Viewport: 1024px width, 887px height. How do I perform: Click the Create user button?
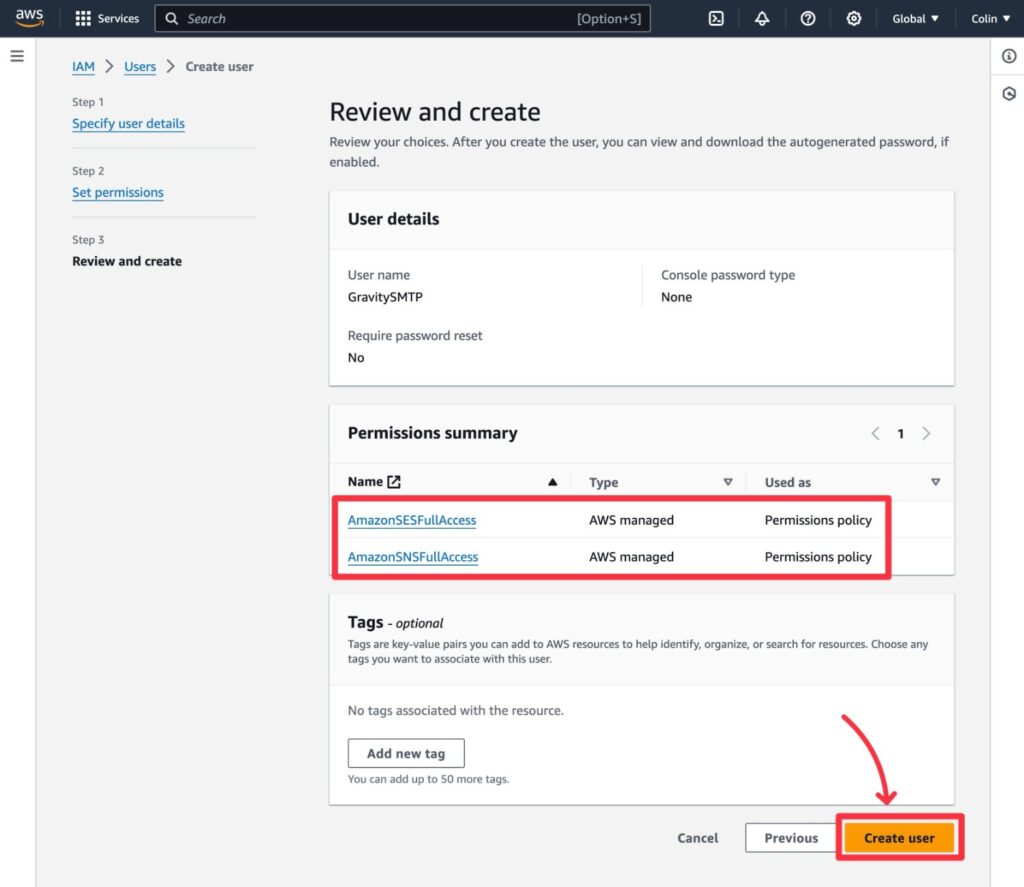[899, 838]
